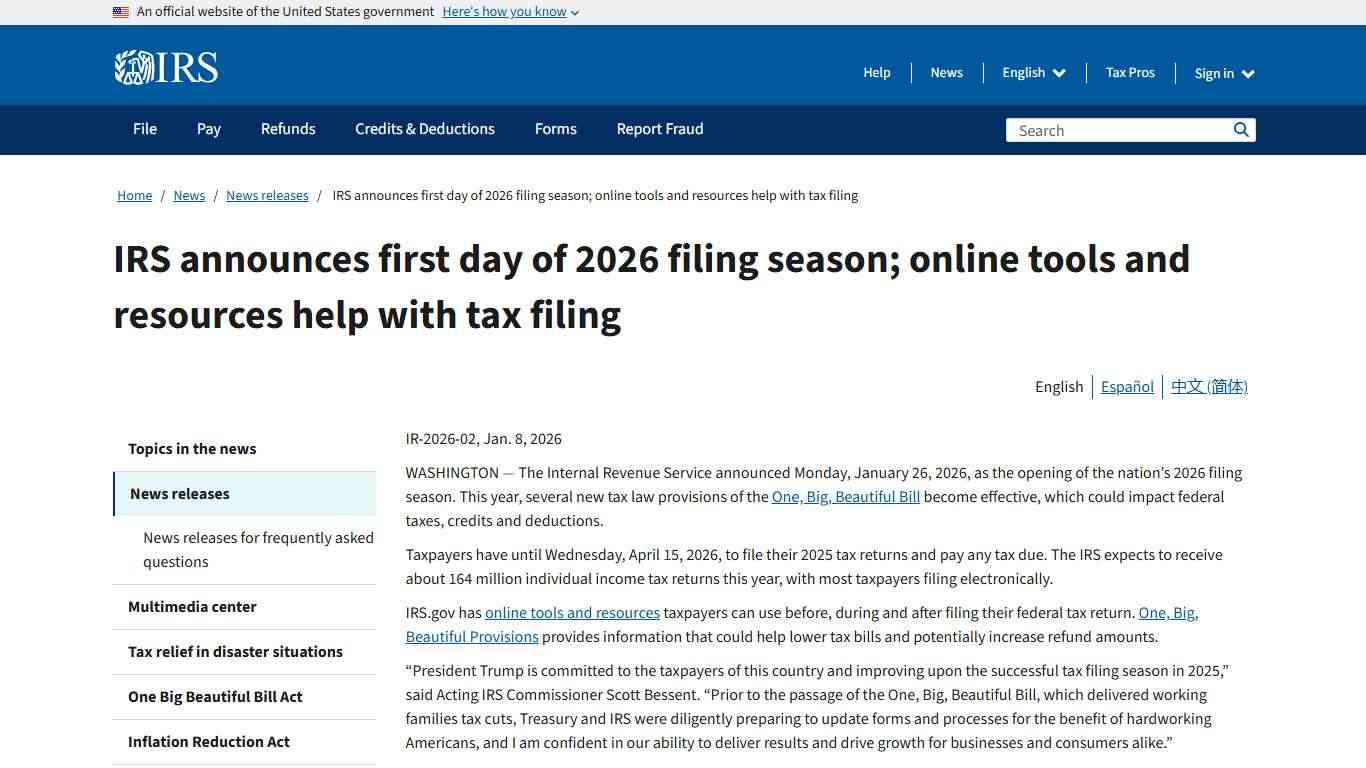Screen dimensions: 1366x768
Task: Visit the Tax Pros page
Action: tap(1130, 72)
